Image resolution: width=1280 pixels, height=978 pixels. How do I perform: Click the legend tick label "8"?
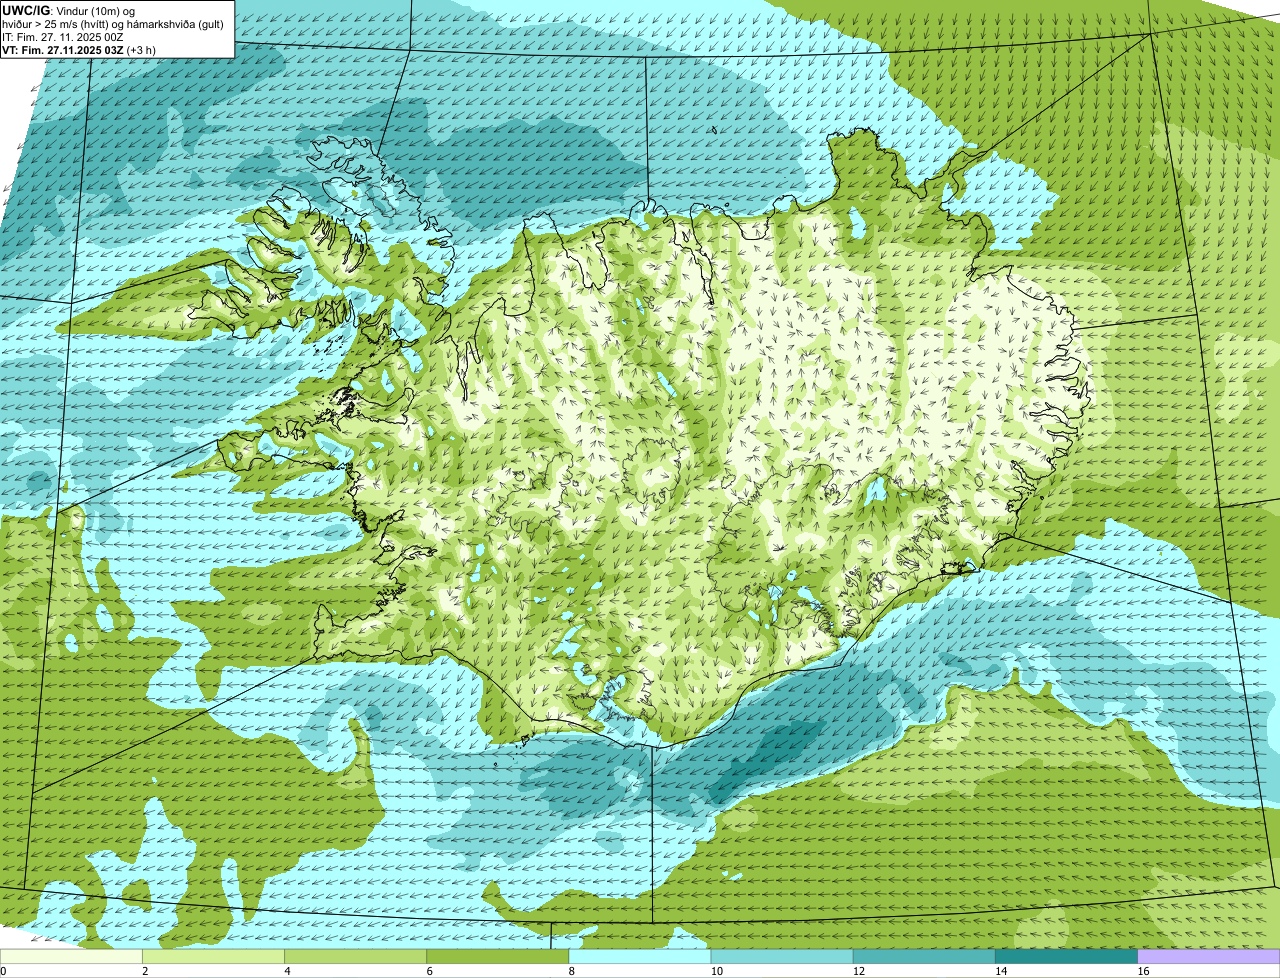[x=572, y=971]
